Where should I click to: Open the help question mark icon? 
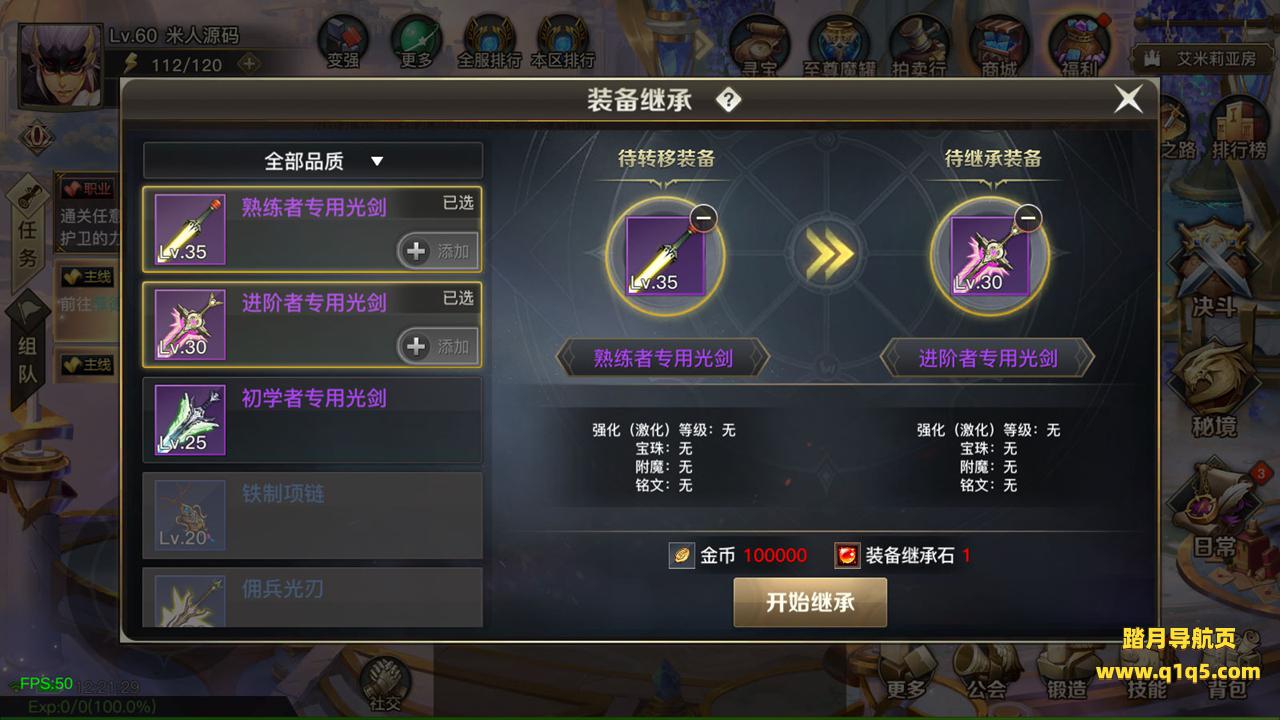coord(729,100)
